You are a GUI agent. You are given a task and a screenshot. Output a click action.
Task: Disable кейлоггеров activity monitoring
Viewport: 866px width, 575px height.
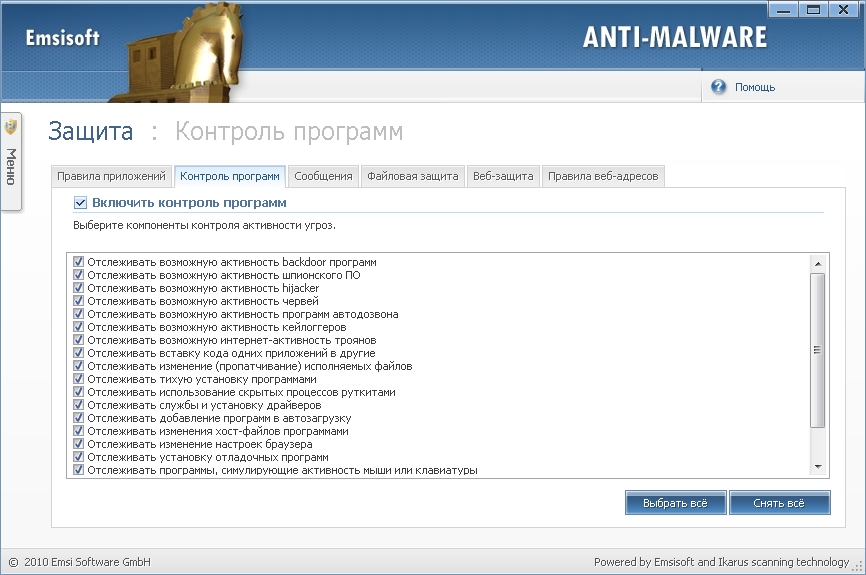point(78,327)
